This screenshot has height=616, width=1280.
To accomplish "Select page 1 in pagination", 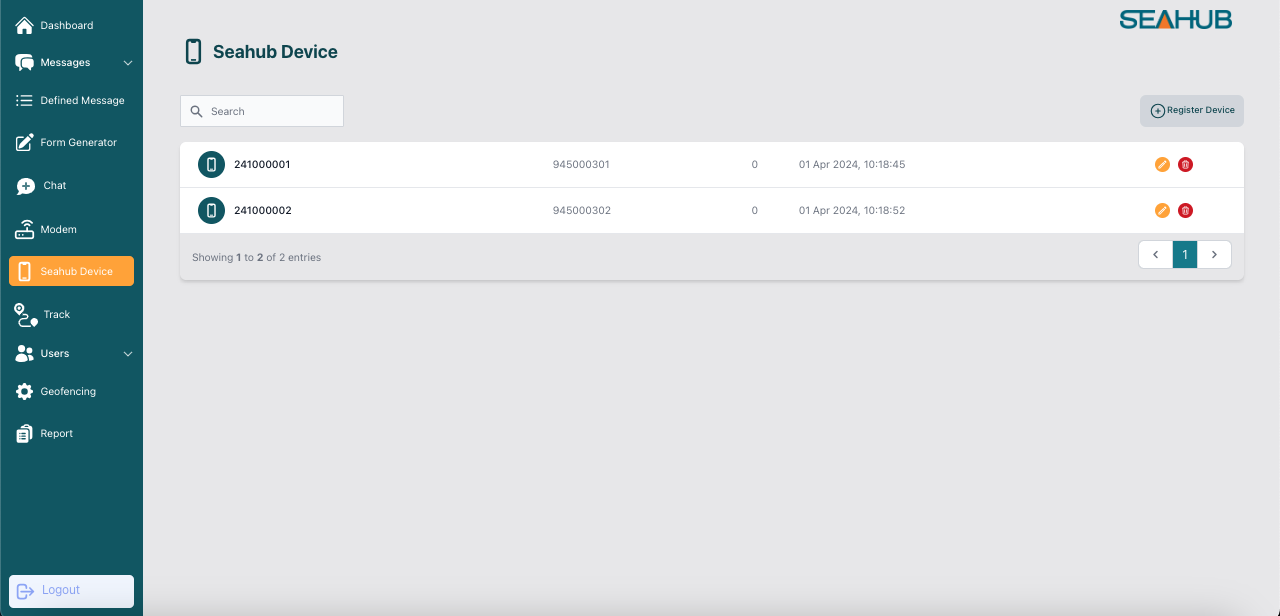I will pyautogui.click(x=1185, y=255).
